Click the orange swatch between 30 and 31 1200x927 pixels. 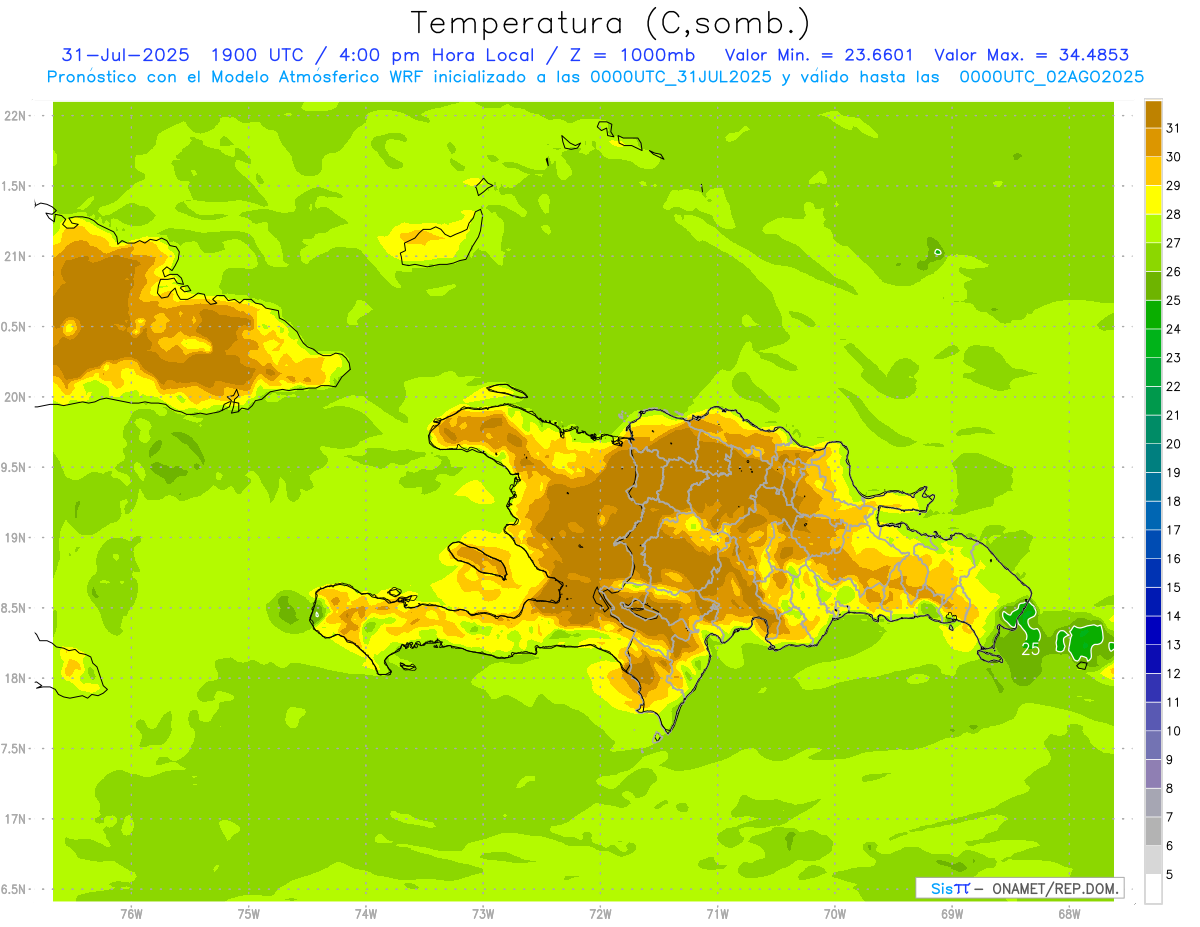pos(1153,143)
